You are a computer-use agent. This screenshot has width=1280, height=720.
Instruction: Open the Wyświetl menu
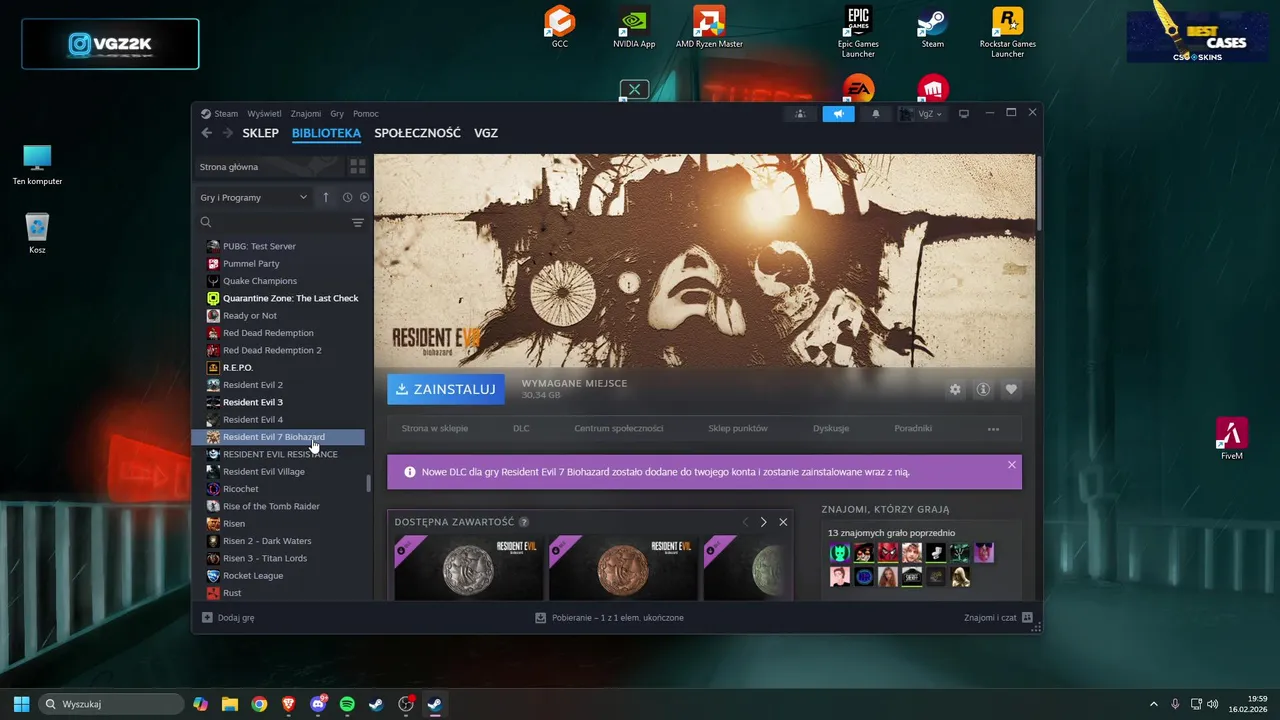tap(264, 113)
